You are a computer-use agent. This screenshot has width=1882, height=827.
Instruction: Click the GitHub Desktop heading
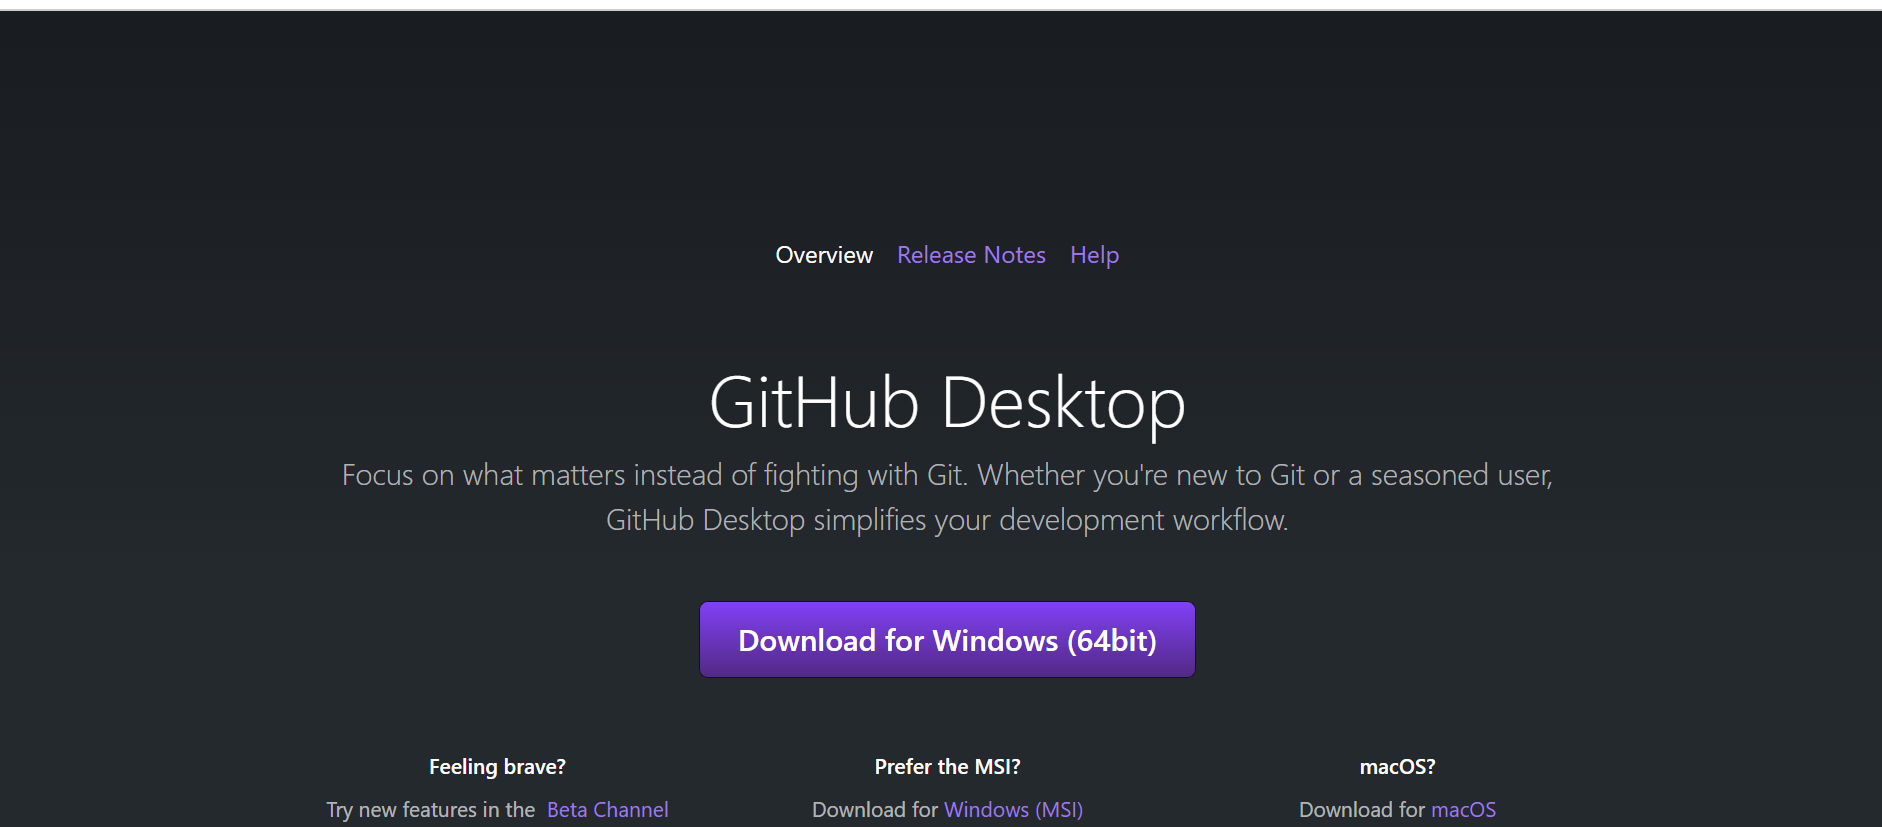click(x=947, y=403)
